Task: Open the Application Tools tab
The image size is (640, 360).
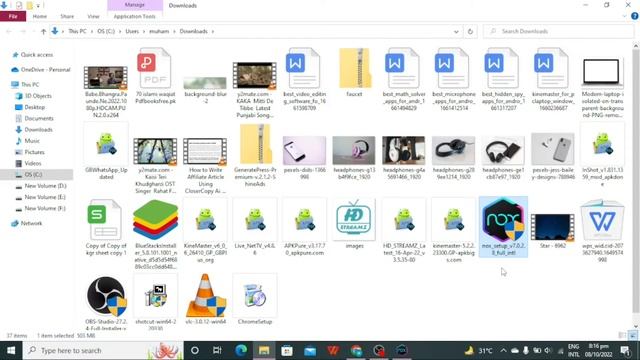Action: click(x=135, y=16)
